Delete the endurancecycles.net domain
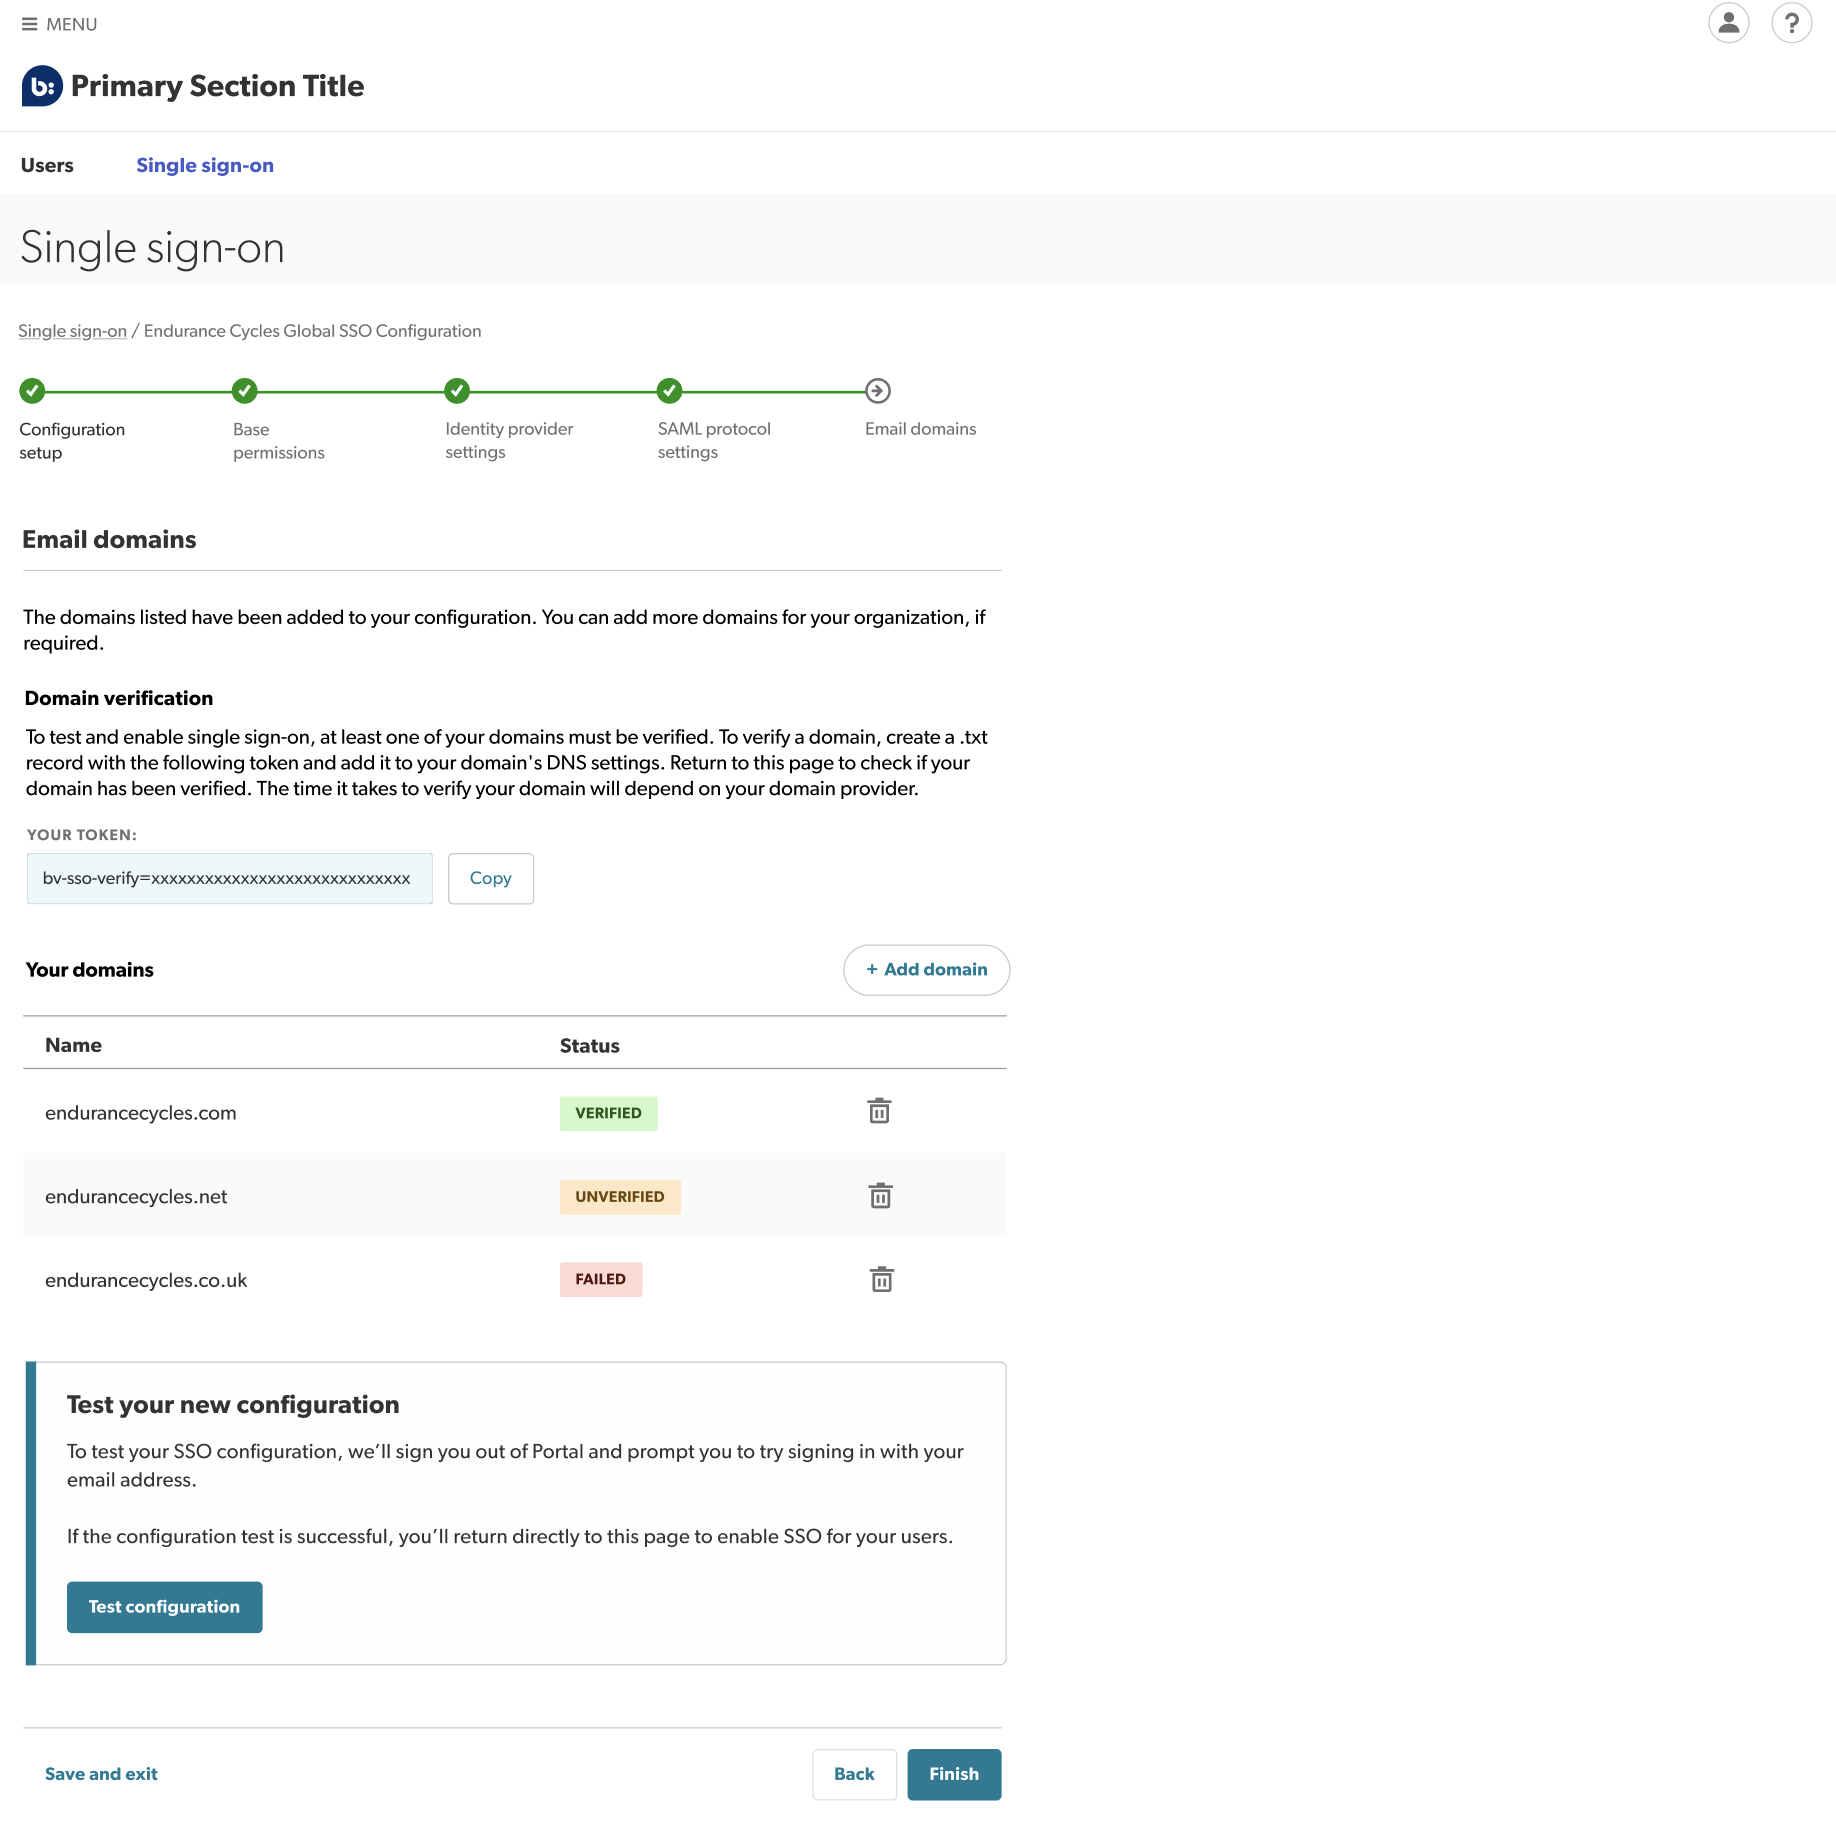The height and width of the screenshot is (1848, 1836). 880,1196
